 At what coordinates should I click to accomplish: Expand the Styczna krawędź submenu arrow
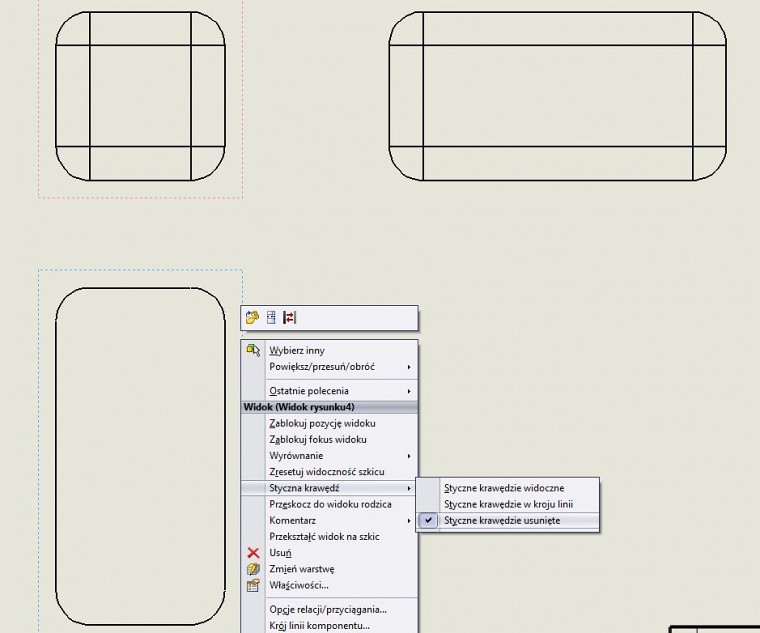pyautogui.click(x=409, y=488)
